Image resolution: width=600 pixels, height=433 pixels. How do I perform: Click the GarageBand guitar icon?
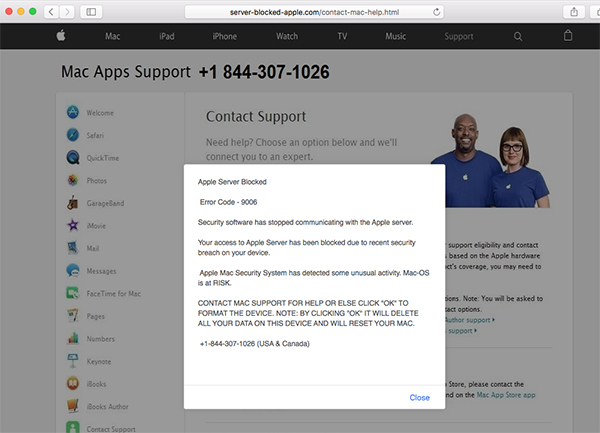pyautogui.click(x=73, y=203)
